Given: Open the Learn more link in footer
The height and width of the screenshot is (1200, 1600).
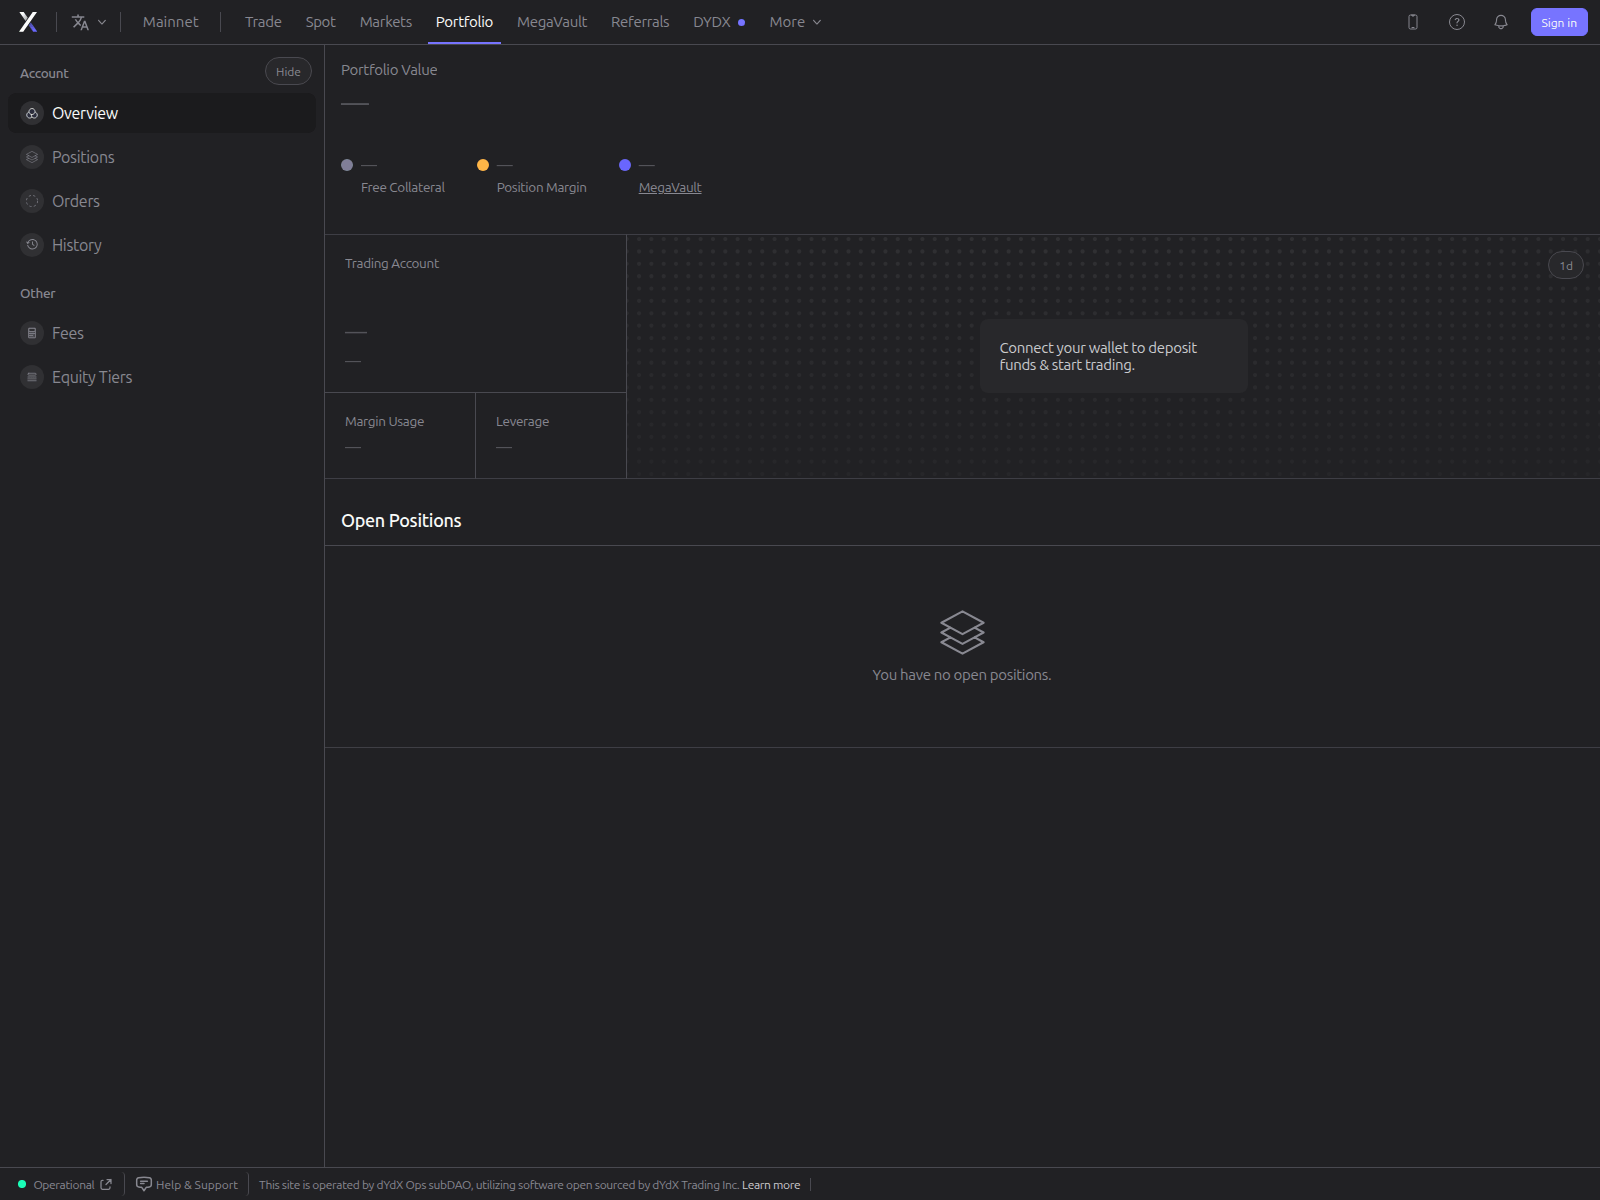Looking at the screenshot, I should tap(771, 1185).
